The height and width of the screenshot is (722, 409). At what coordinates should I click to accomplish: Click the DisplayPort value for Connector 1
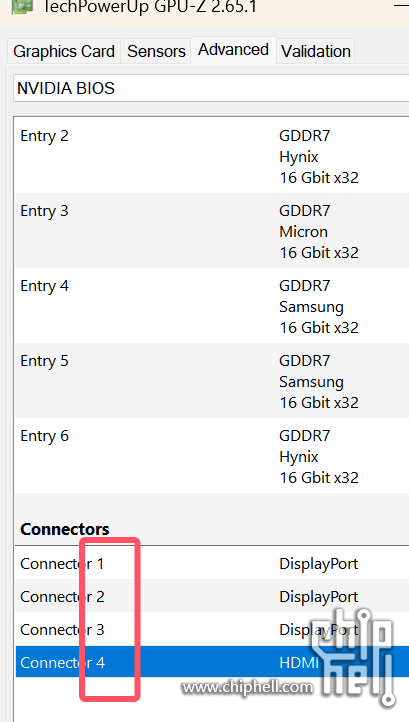coord(319,564)
